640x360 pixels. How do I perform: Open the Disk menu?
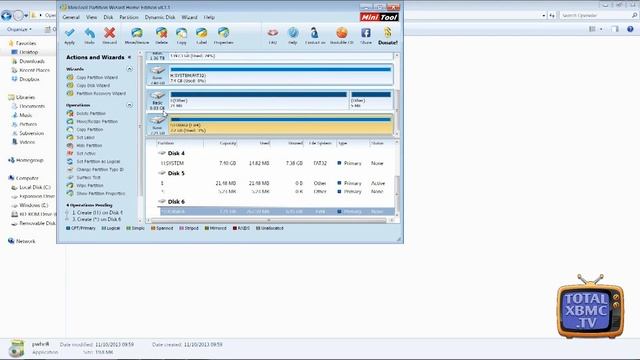[x=108, y=18]
